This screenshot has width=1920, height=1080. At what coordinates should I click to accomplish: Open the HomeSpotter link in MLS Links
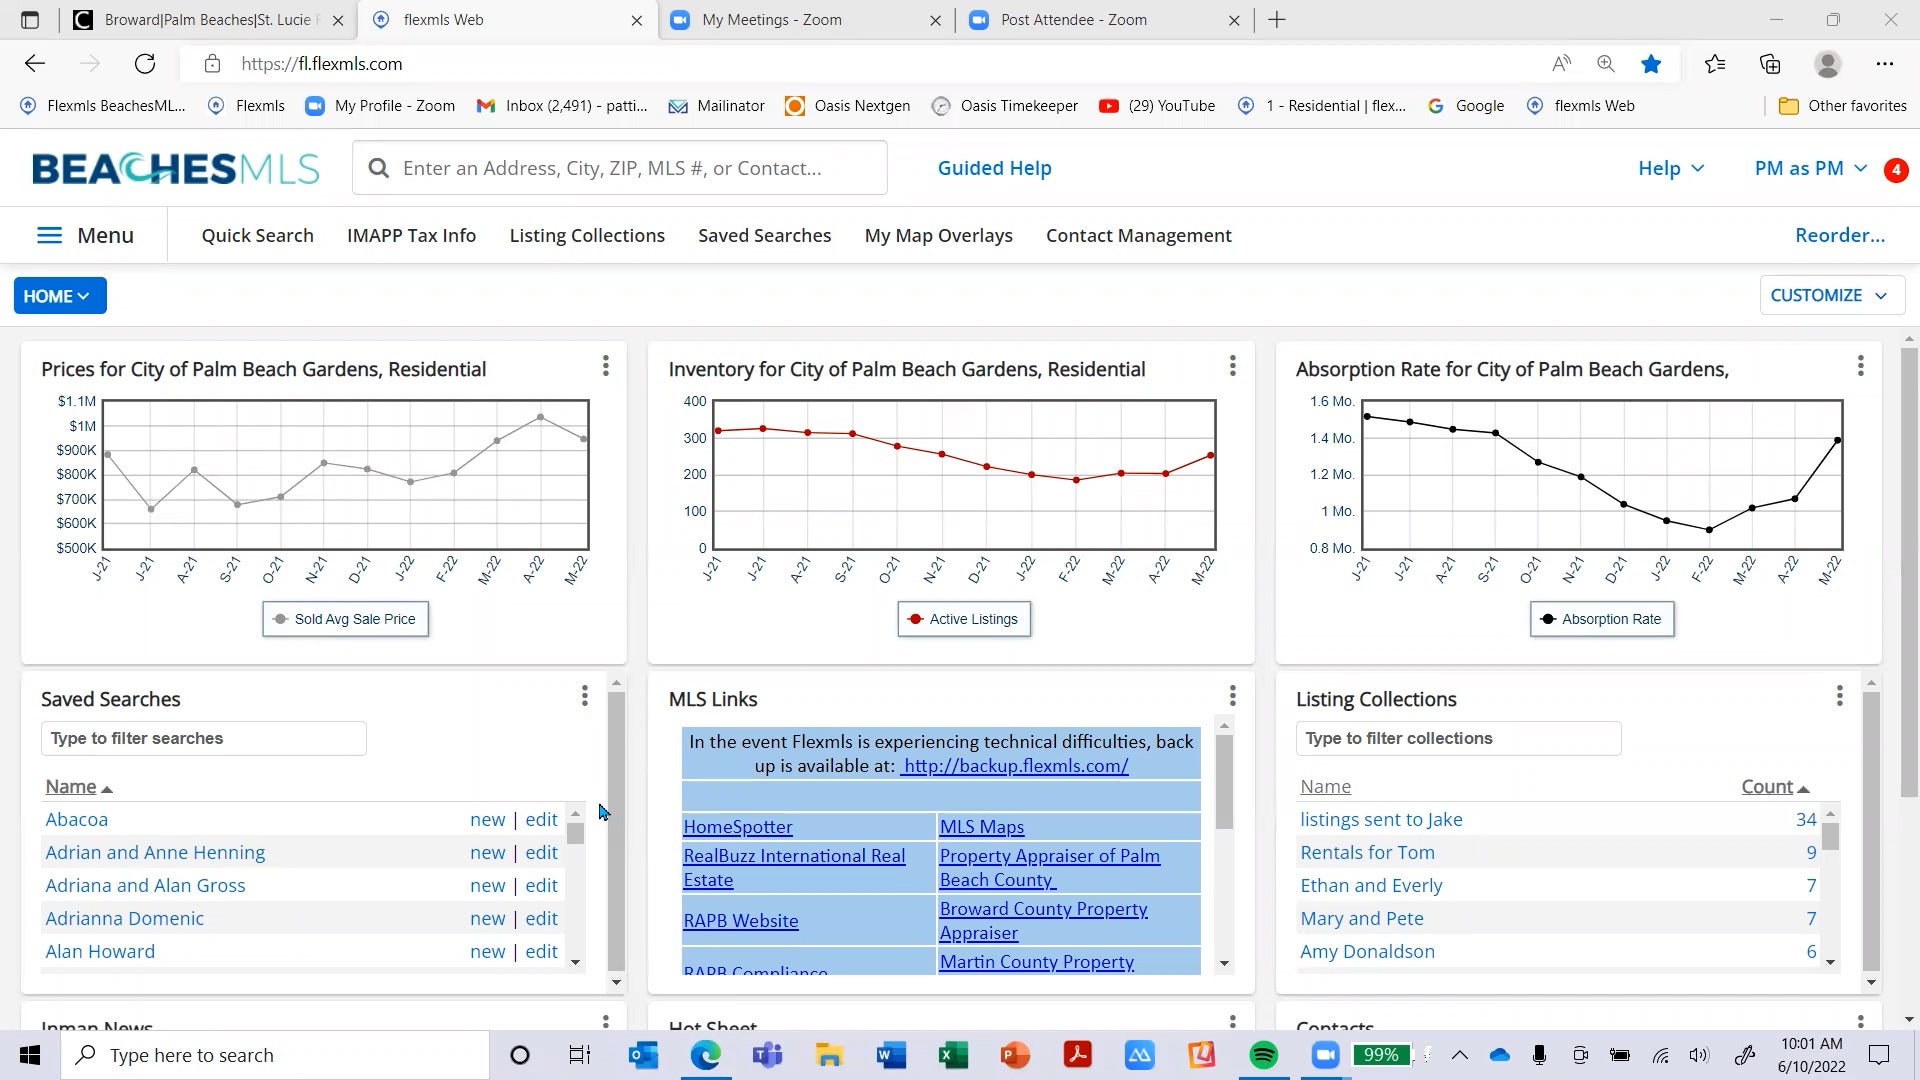737,827
